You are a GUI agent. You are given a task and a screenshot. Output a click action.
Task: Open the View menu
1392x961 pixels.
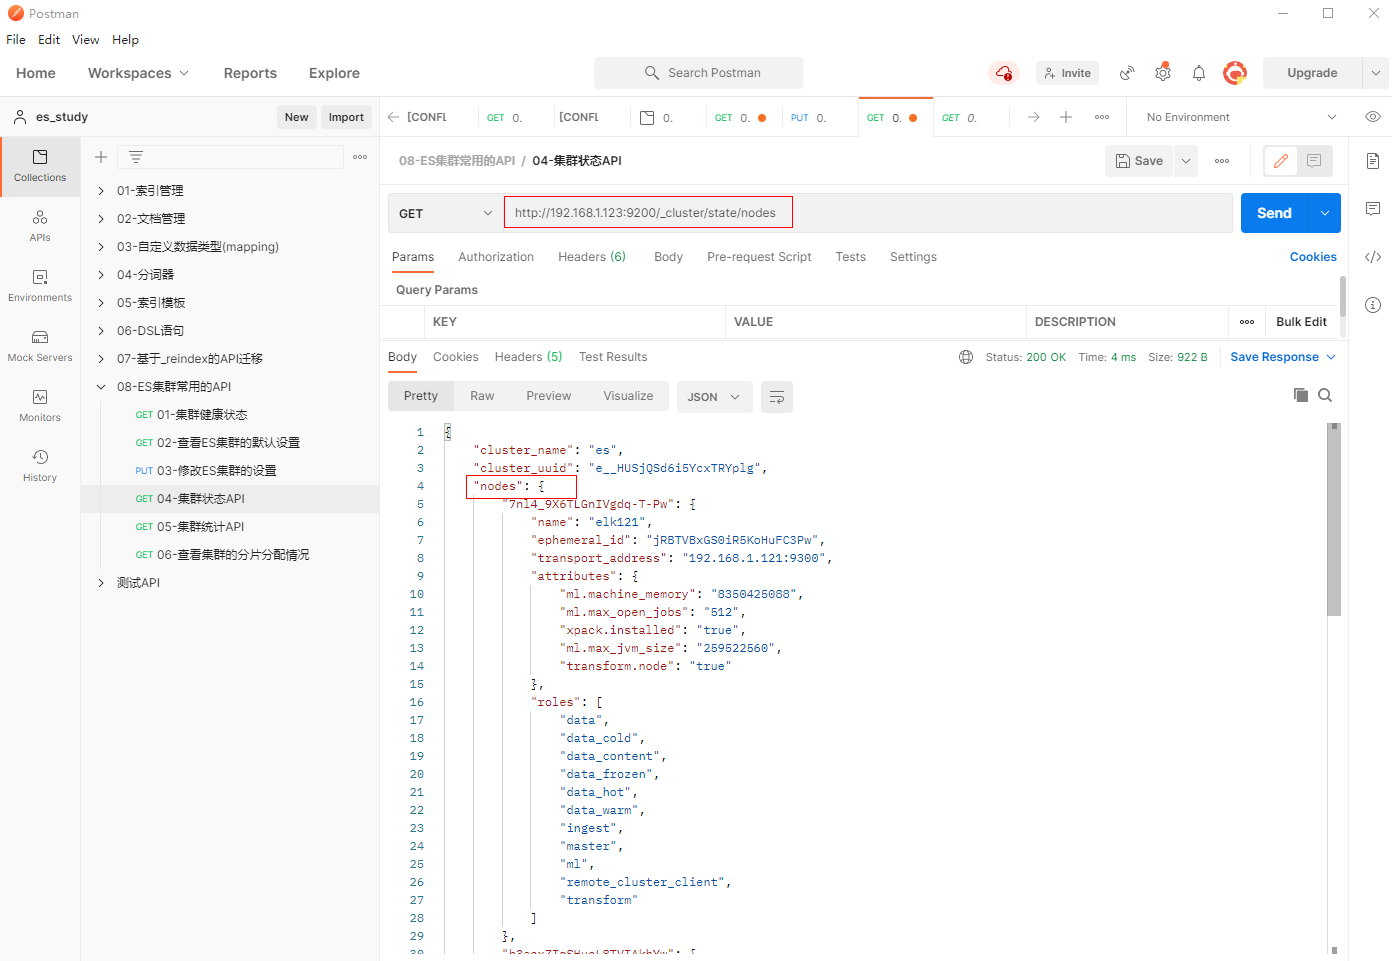[85, 40]
